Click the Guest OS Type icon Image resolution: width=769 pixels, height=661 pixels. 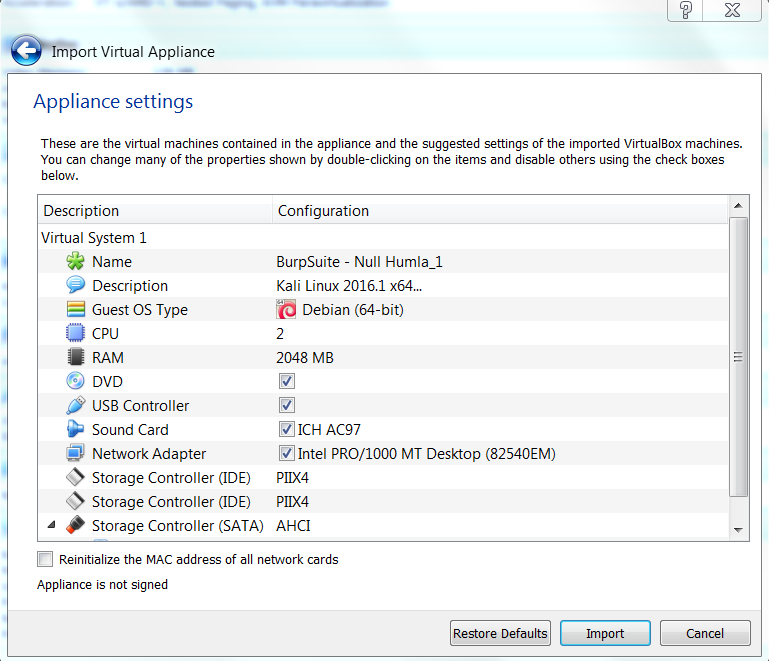[75, 309]
